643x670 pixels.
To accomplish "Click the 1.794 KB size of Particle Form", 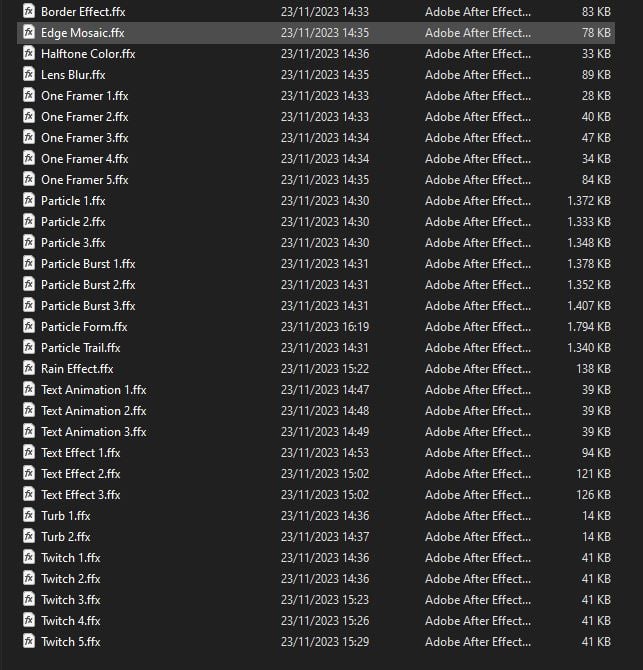I will click(x=589, y=327).
